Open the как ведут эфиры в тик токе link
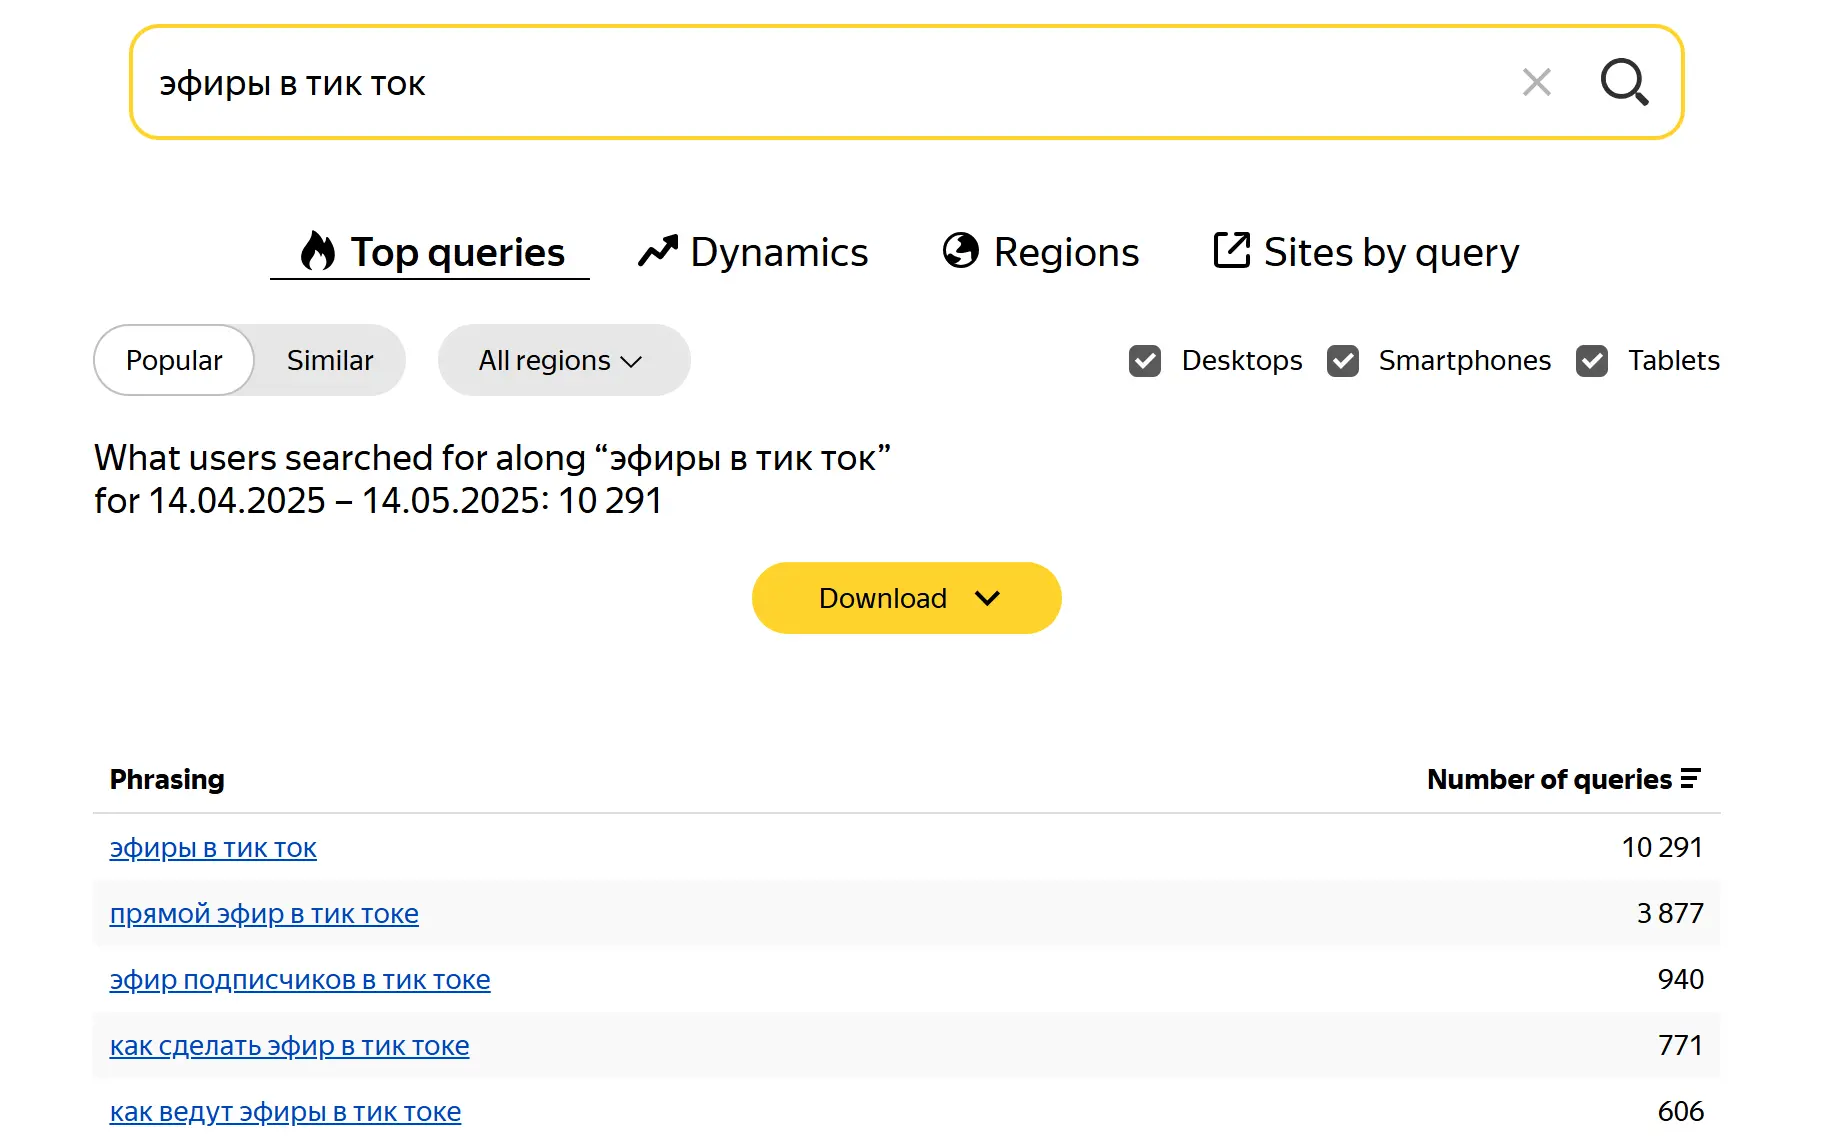The height and width of the screenshot is (1139, 1829). click(285, 1112)
